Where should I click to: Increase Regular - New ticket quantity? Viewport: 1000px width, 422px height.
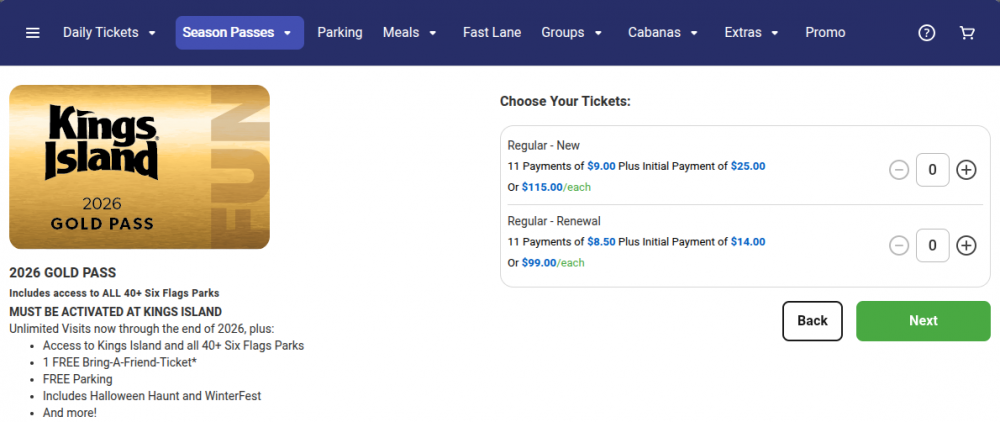click(x=966, y=170)
